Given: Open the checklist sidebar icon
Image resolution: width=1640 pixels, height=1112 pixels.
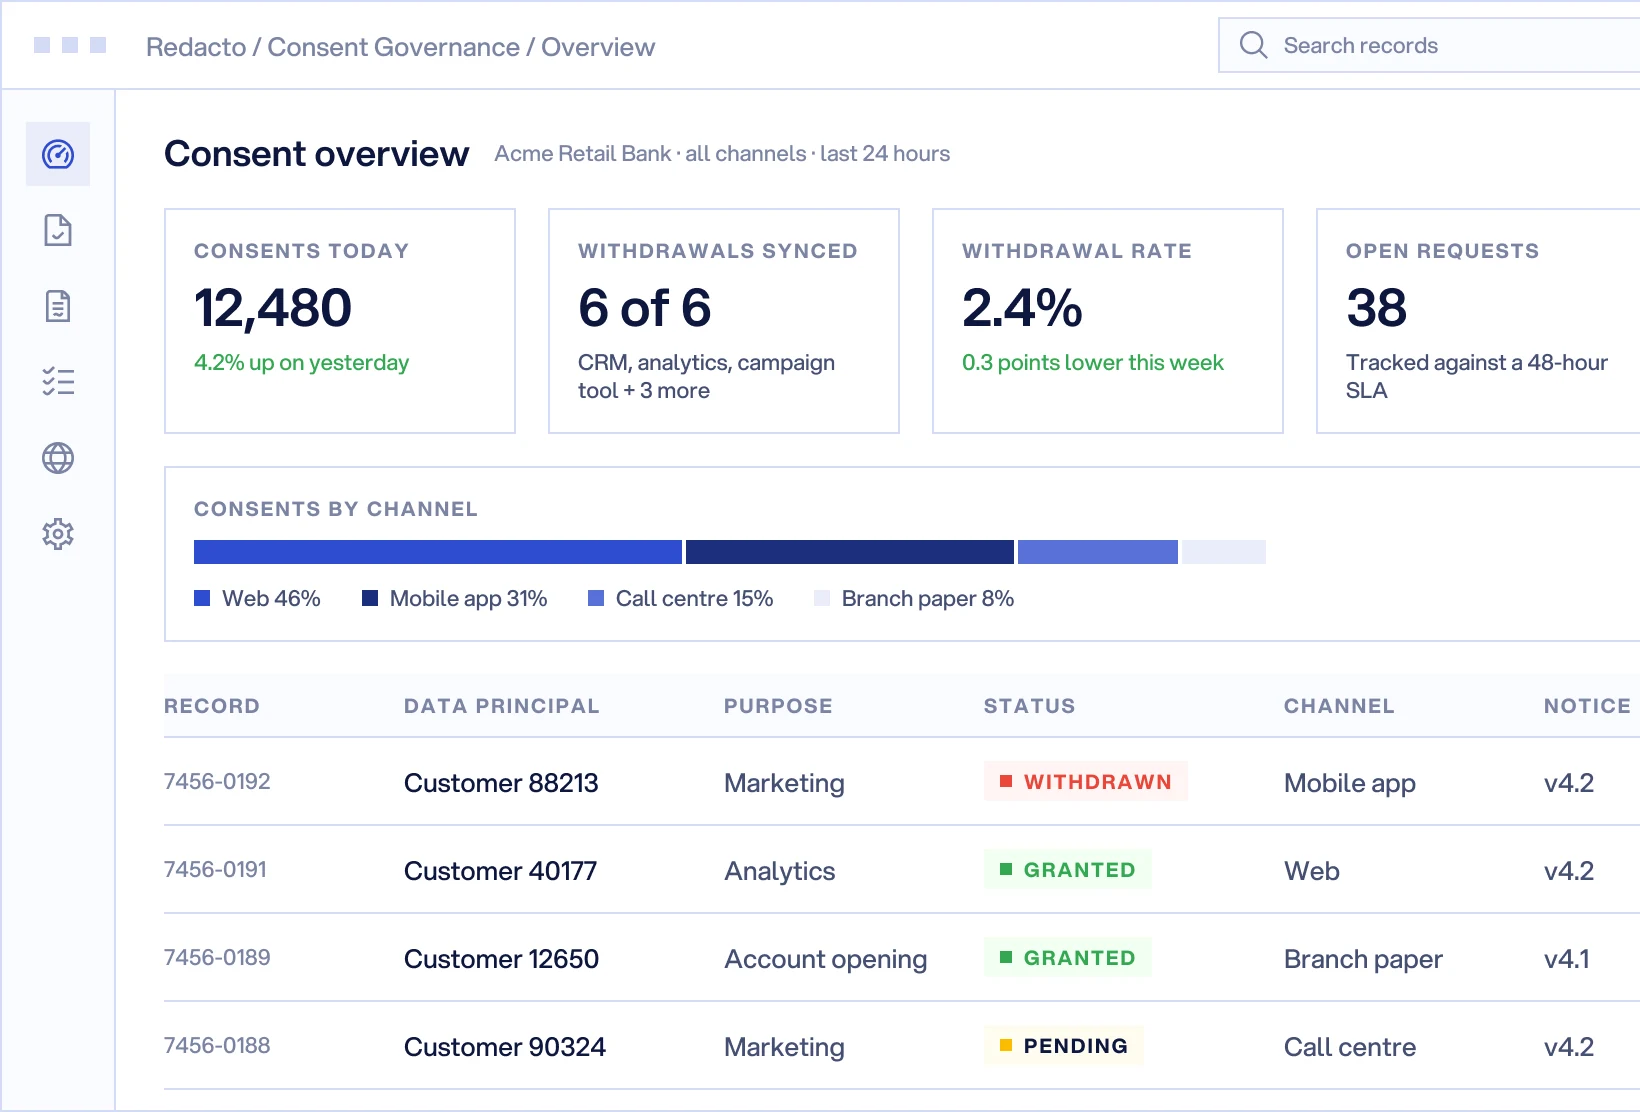Looking at the screenshot, I should tap(58, 382).
